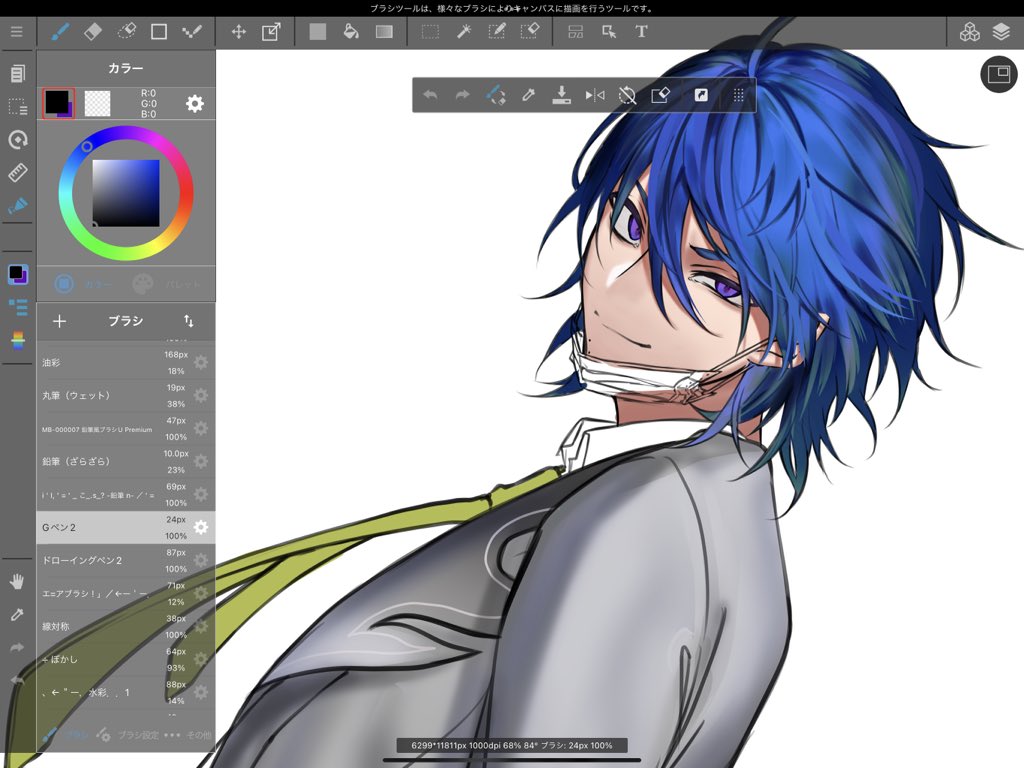Image resolution: width=1024 pixels, height=768 pixels.
Task: Select the Eraser tool
Action: click(x=93, y=31)
